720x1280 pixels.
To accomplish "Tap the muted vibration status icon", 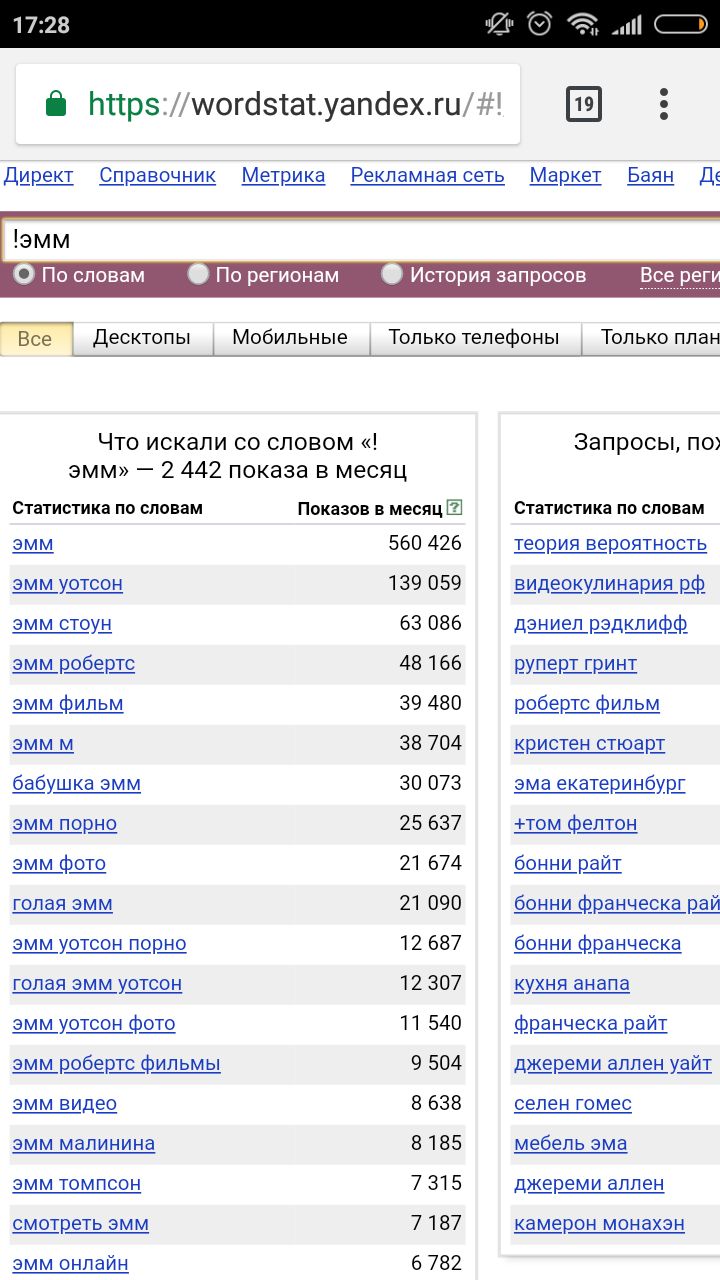I will (x=499, y=24).
